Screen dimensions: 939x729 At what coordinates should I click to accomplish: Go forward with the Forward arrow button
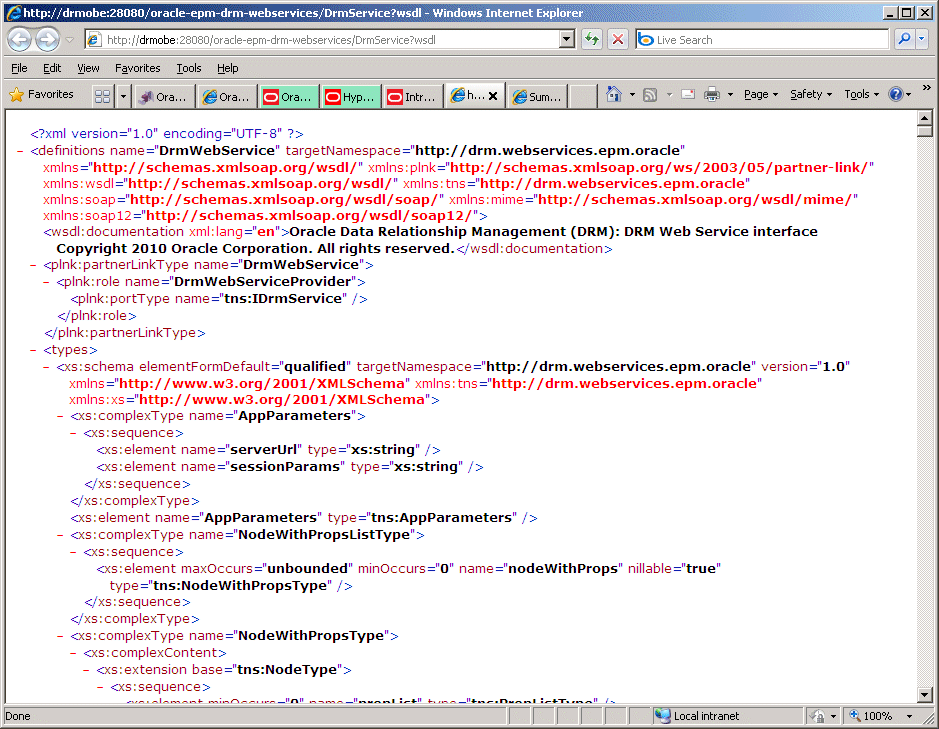click(x=47, y=40)
